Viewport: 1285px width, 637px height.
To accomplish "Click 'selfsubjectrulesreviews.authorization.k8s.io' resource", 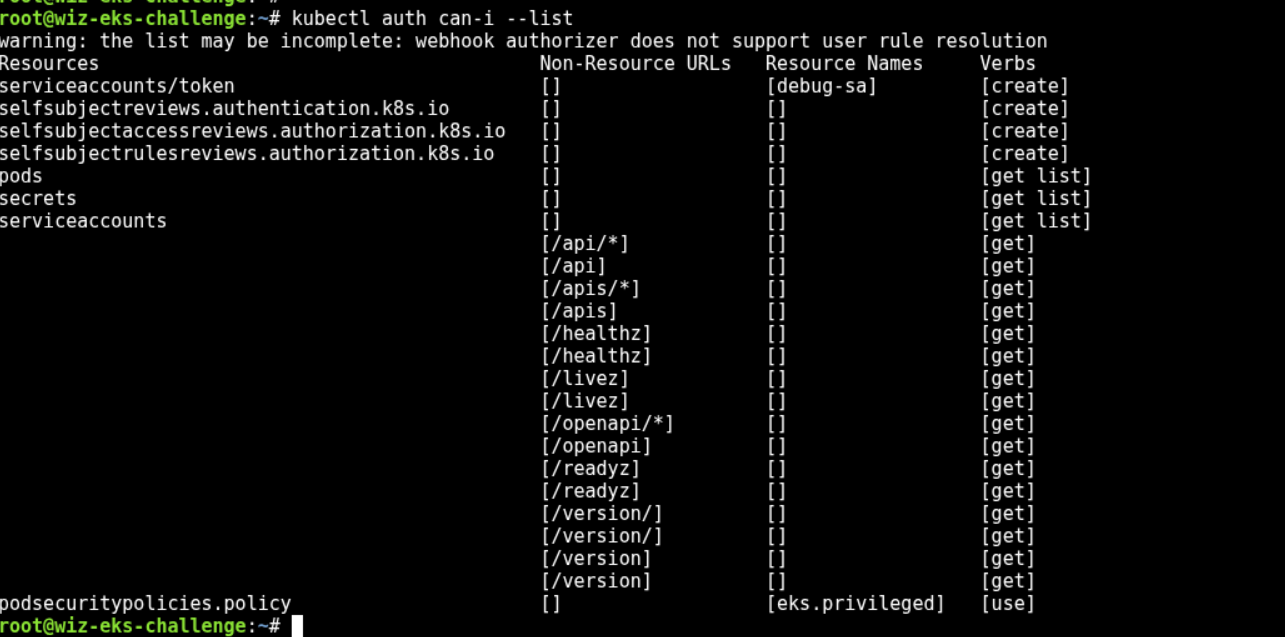I will [x=247, y=153].
